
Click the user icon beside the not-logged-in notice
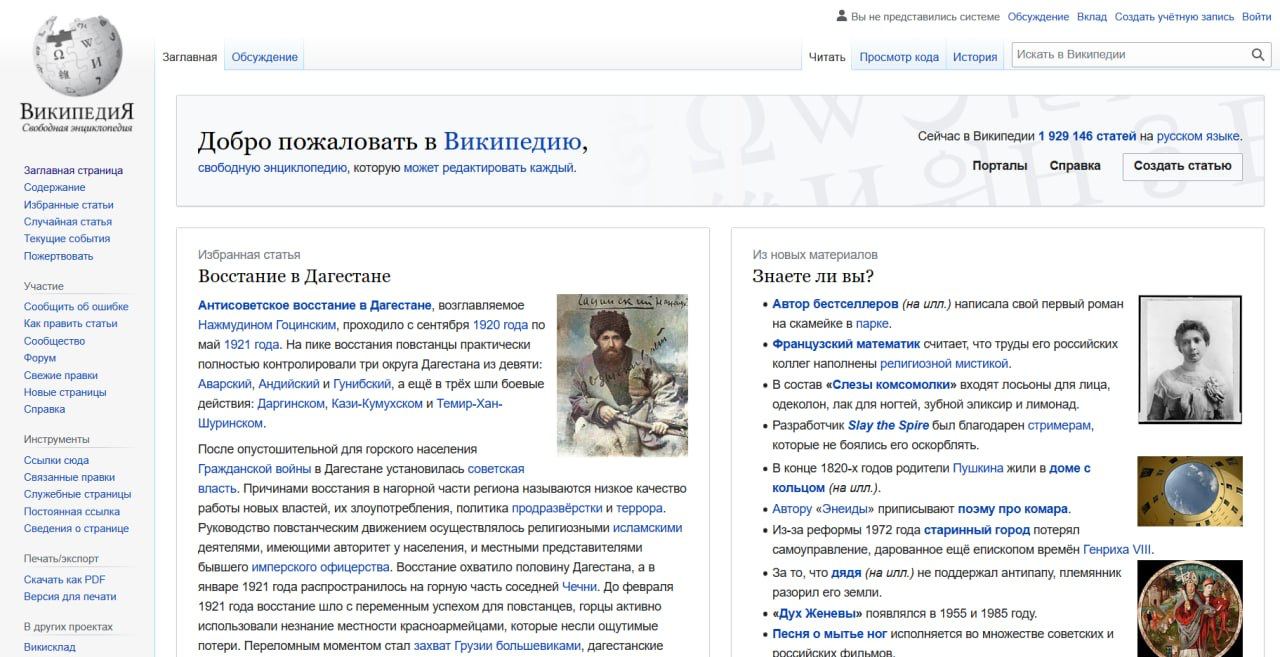click(842, 16)
